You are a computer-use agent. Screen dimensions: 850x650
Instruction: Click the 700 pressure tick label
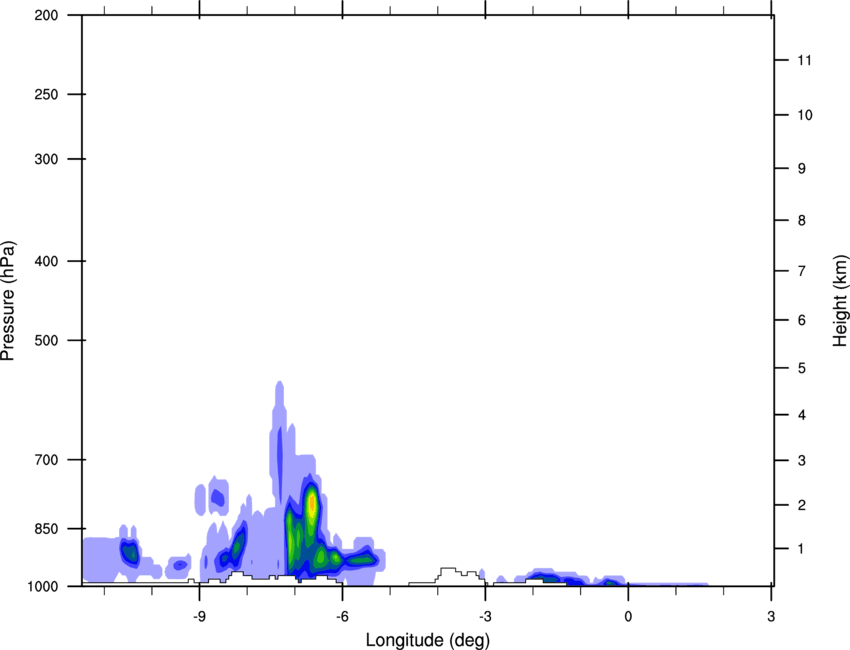[47, 460]
